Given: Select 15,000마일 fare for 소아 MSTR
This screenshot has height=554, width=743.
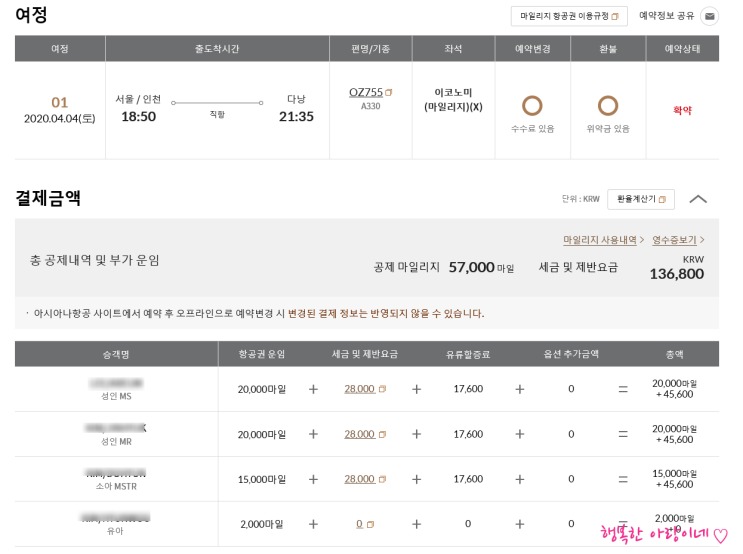Looking at the screenshot, I should (262, 480).
